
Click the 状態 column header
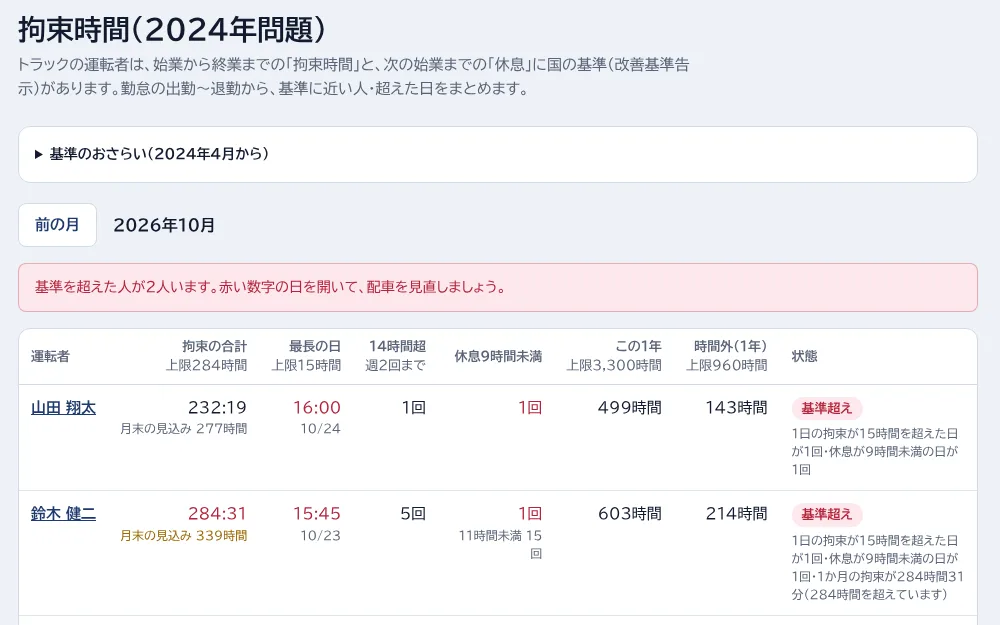click(804, 357)
